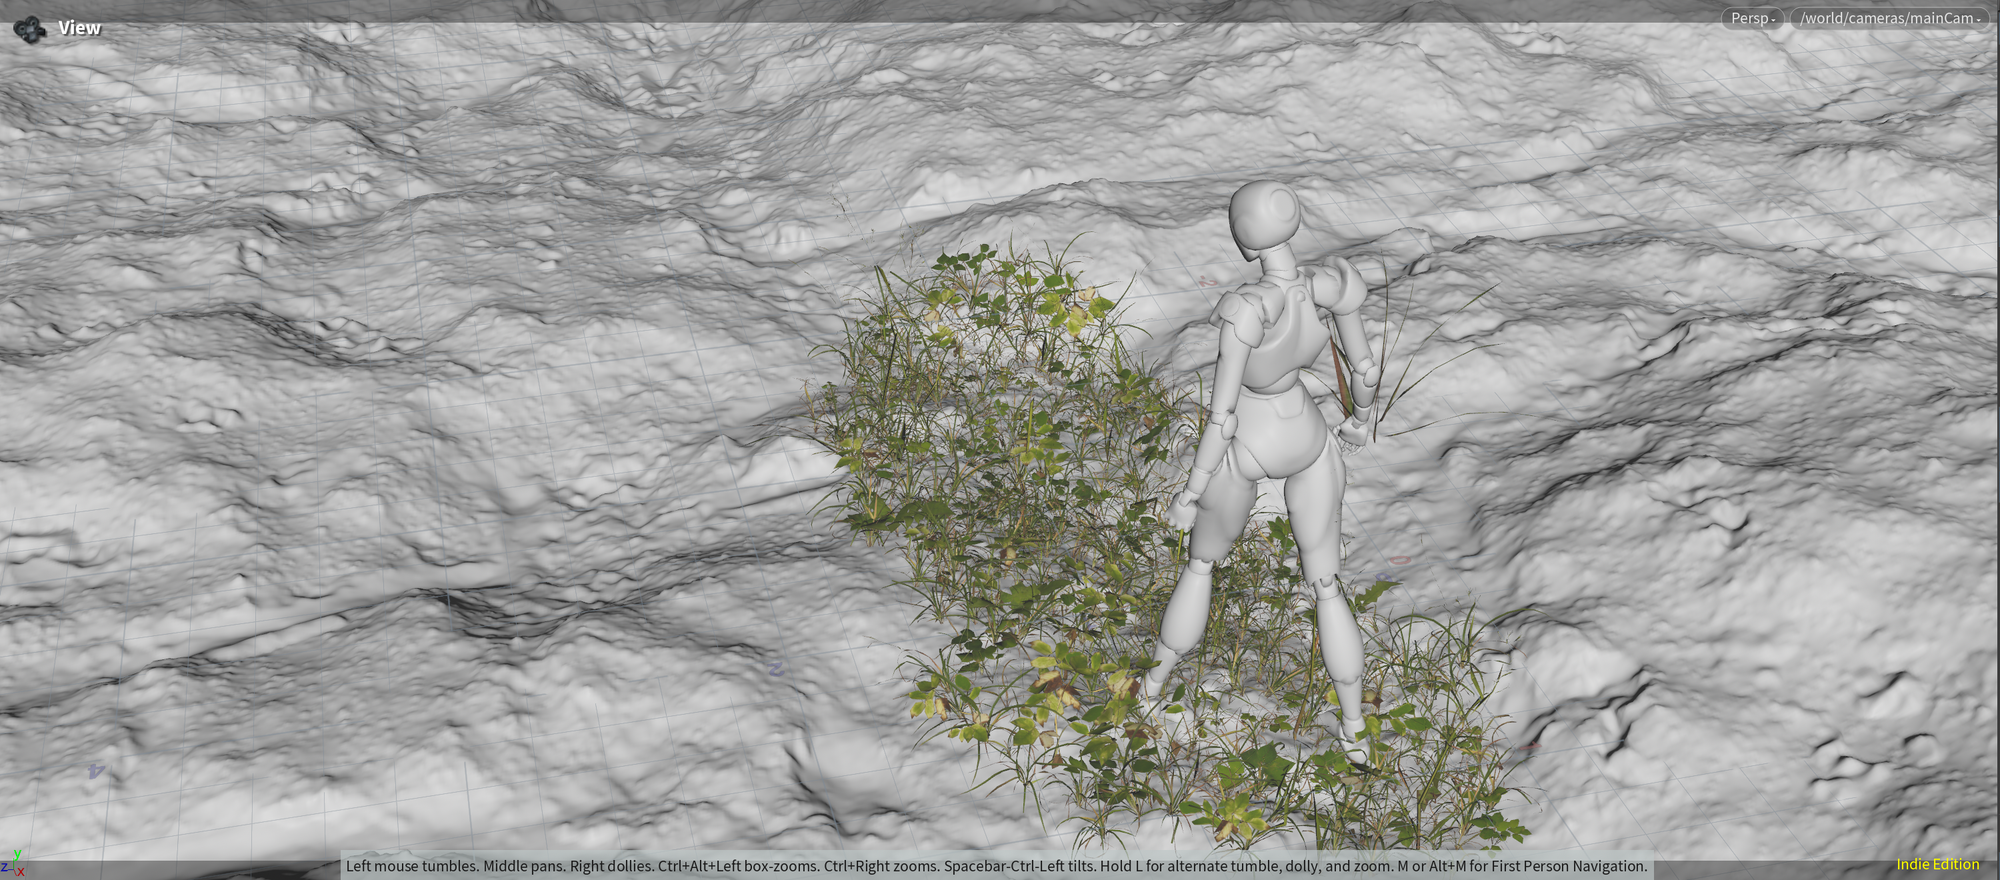This screenshot has width=2000, height=880.
Task: Click the green Y axis on the orientation gizmo
Action: point(17,855)
